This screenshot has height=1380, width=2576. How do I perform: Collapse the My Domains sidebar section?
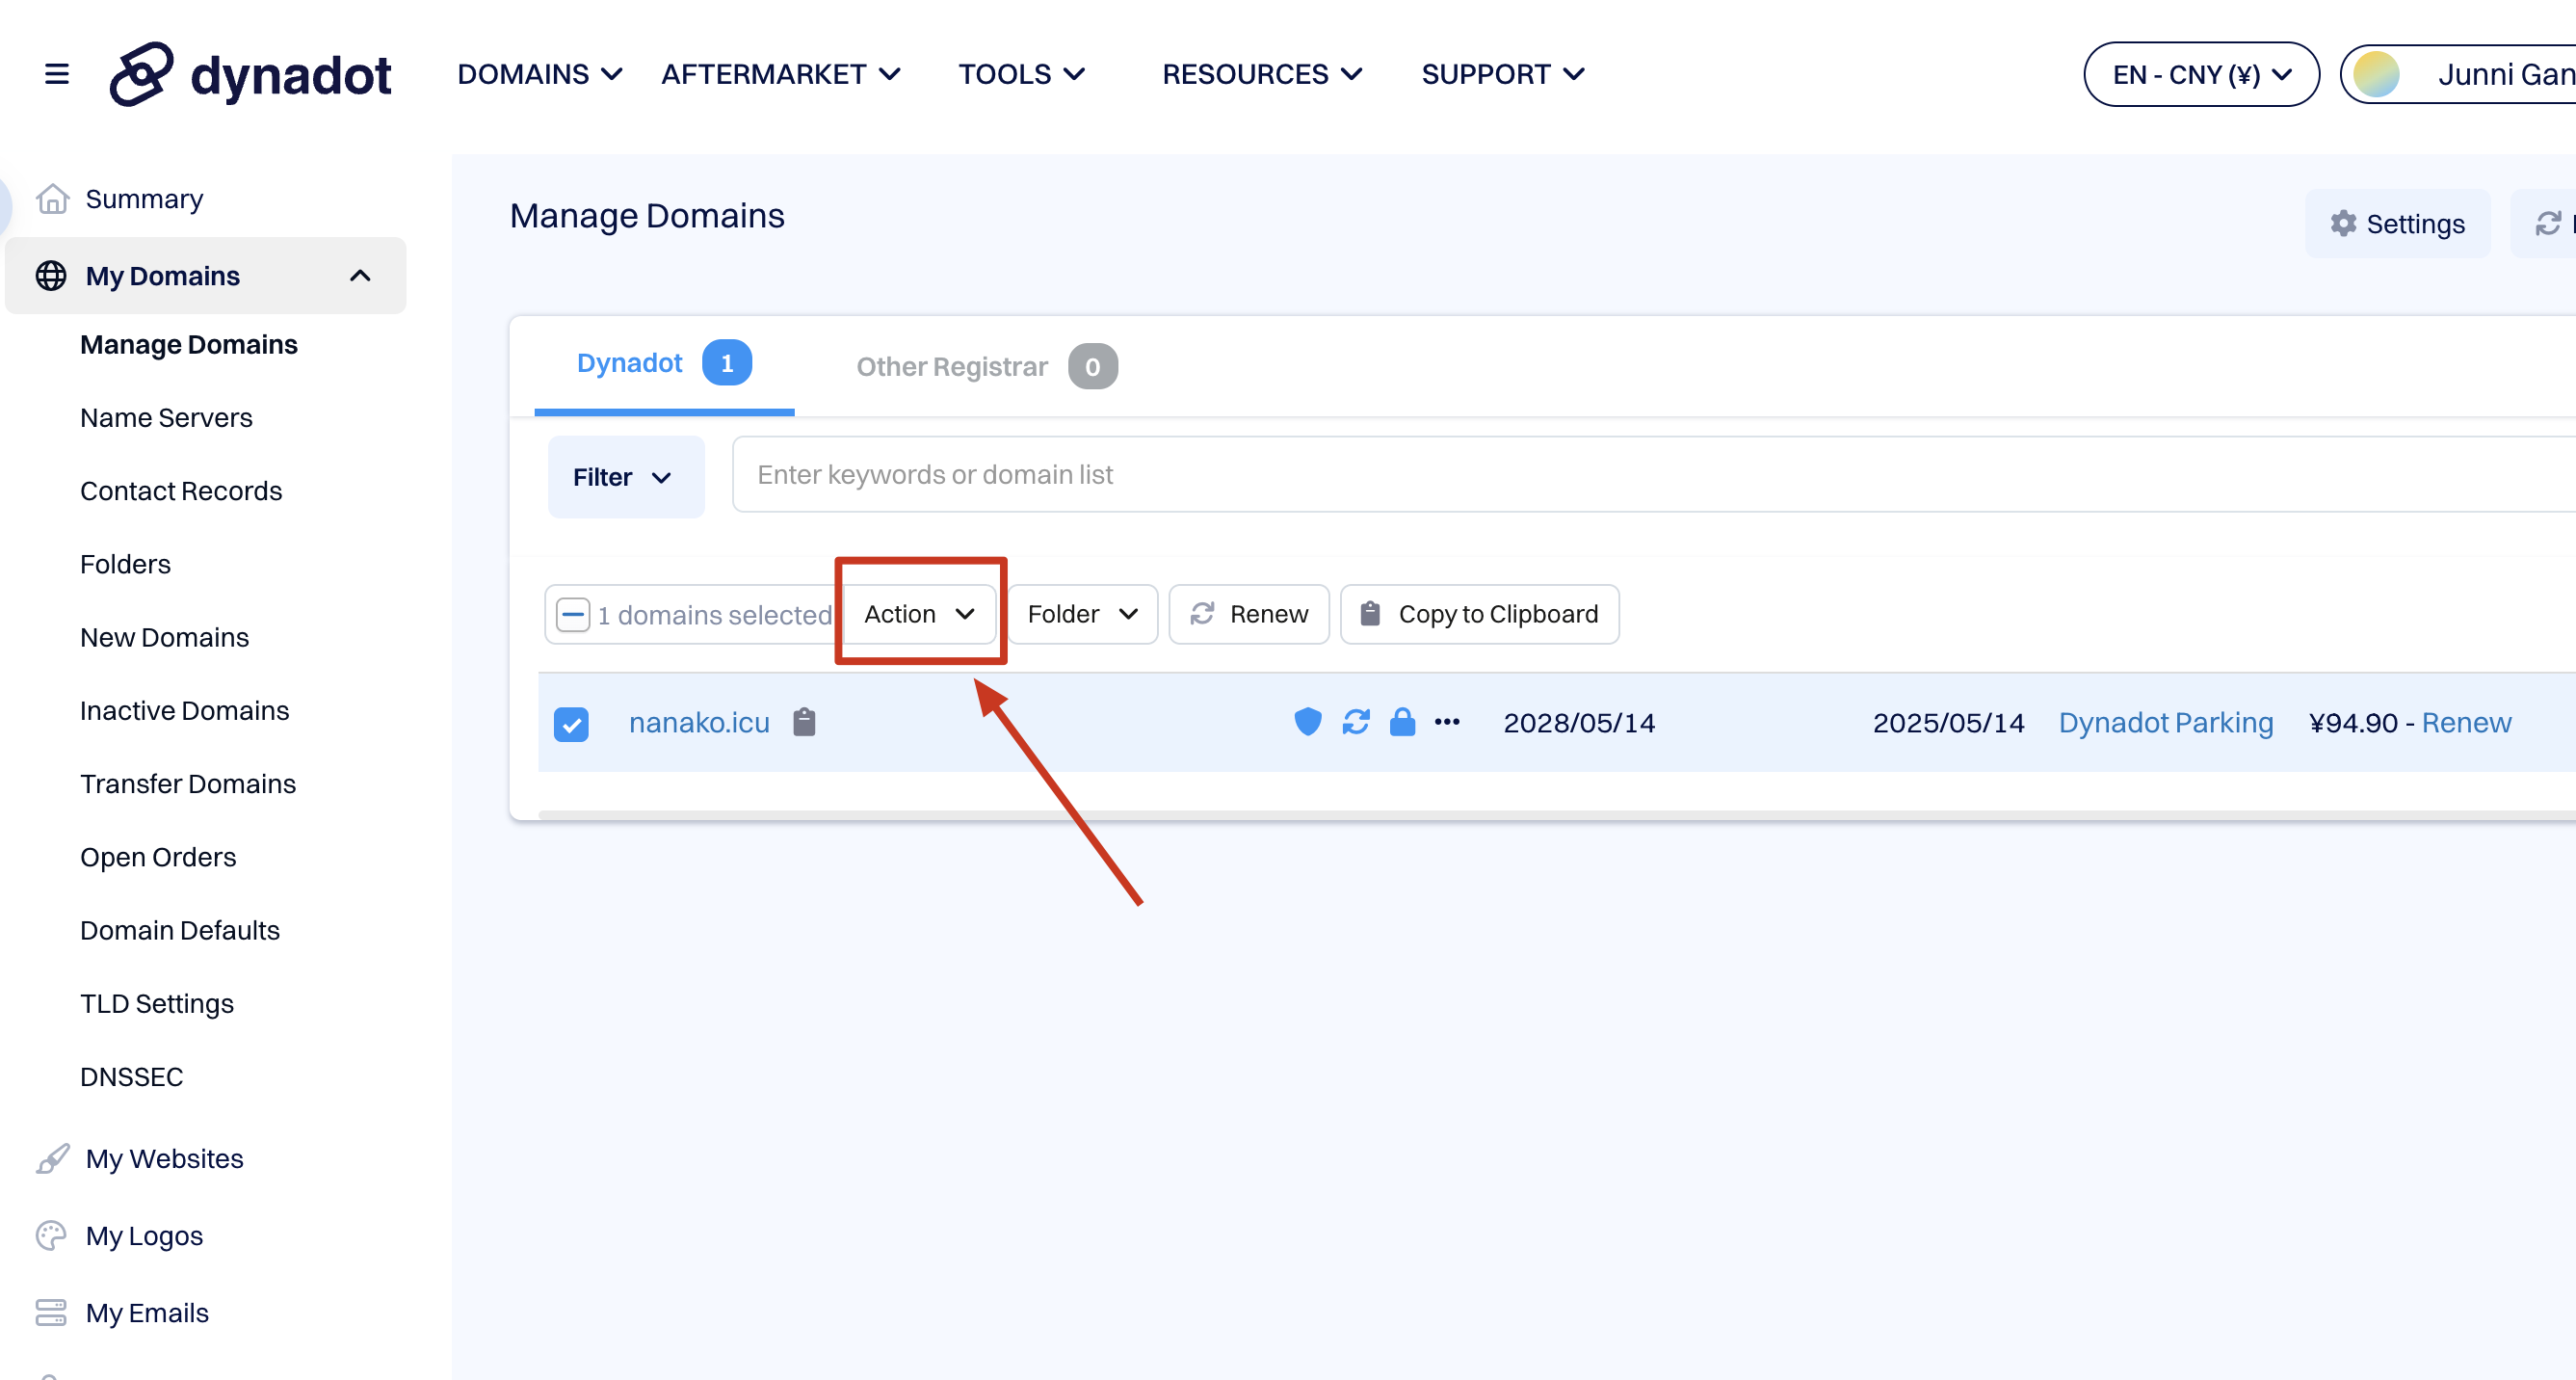[x=360, y=275]
